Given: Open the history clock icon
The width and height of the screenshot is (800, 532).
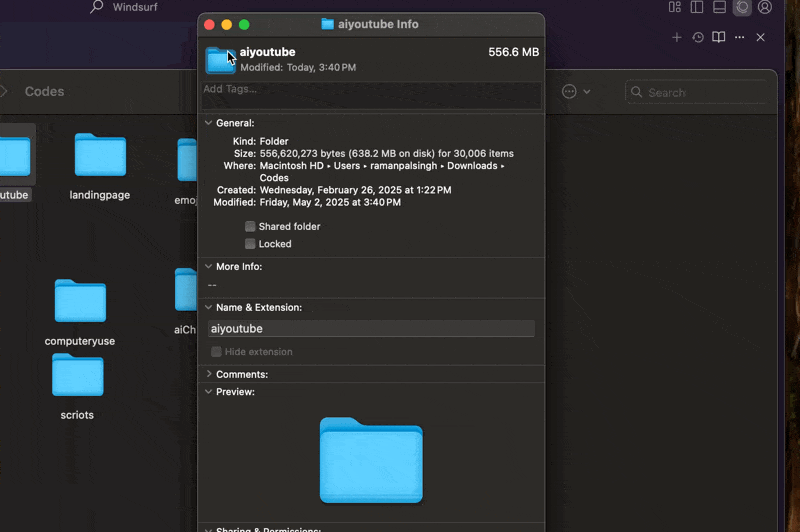Looking at the screenshot, I should tap(698, 37).
